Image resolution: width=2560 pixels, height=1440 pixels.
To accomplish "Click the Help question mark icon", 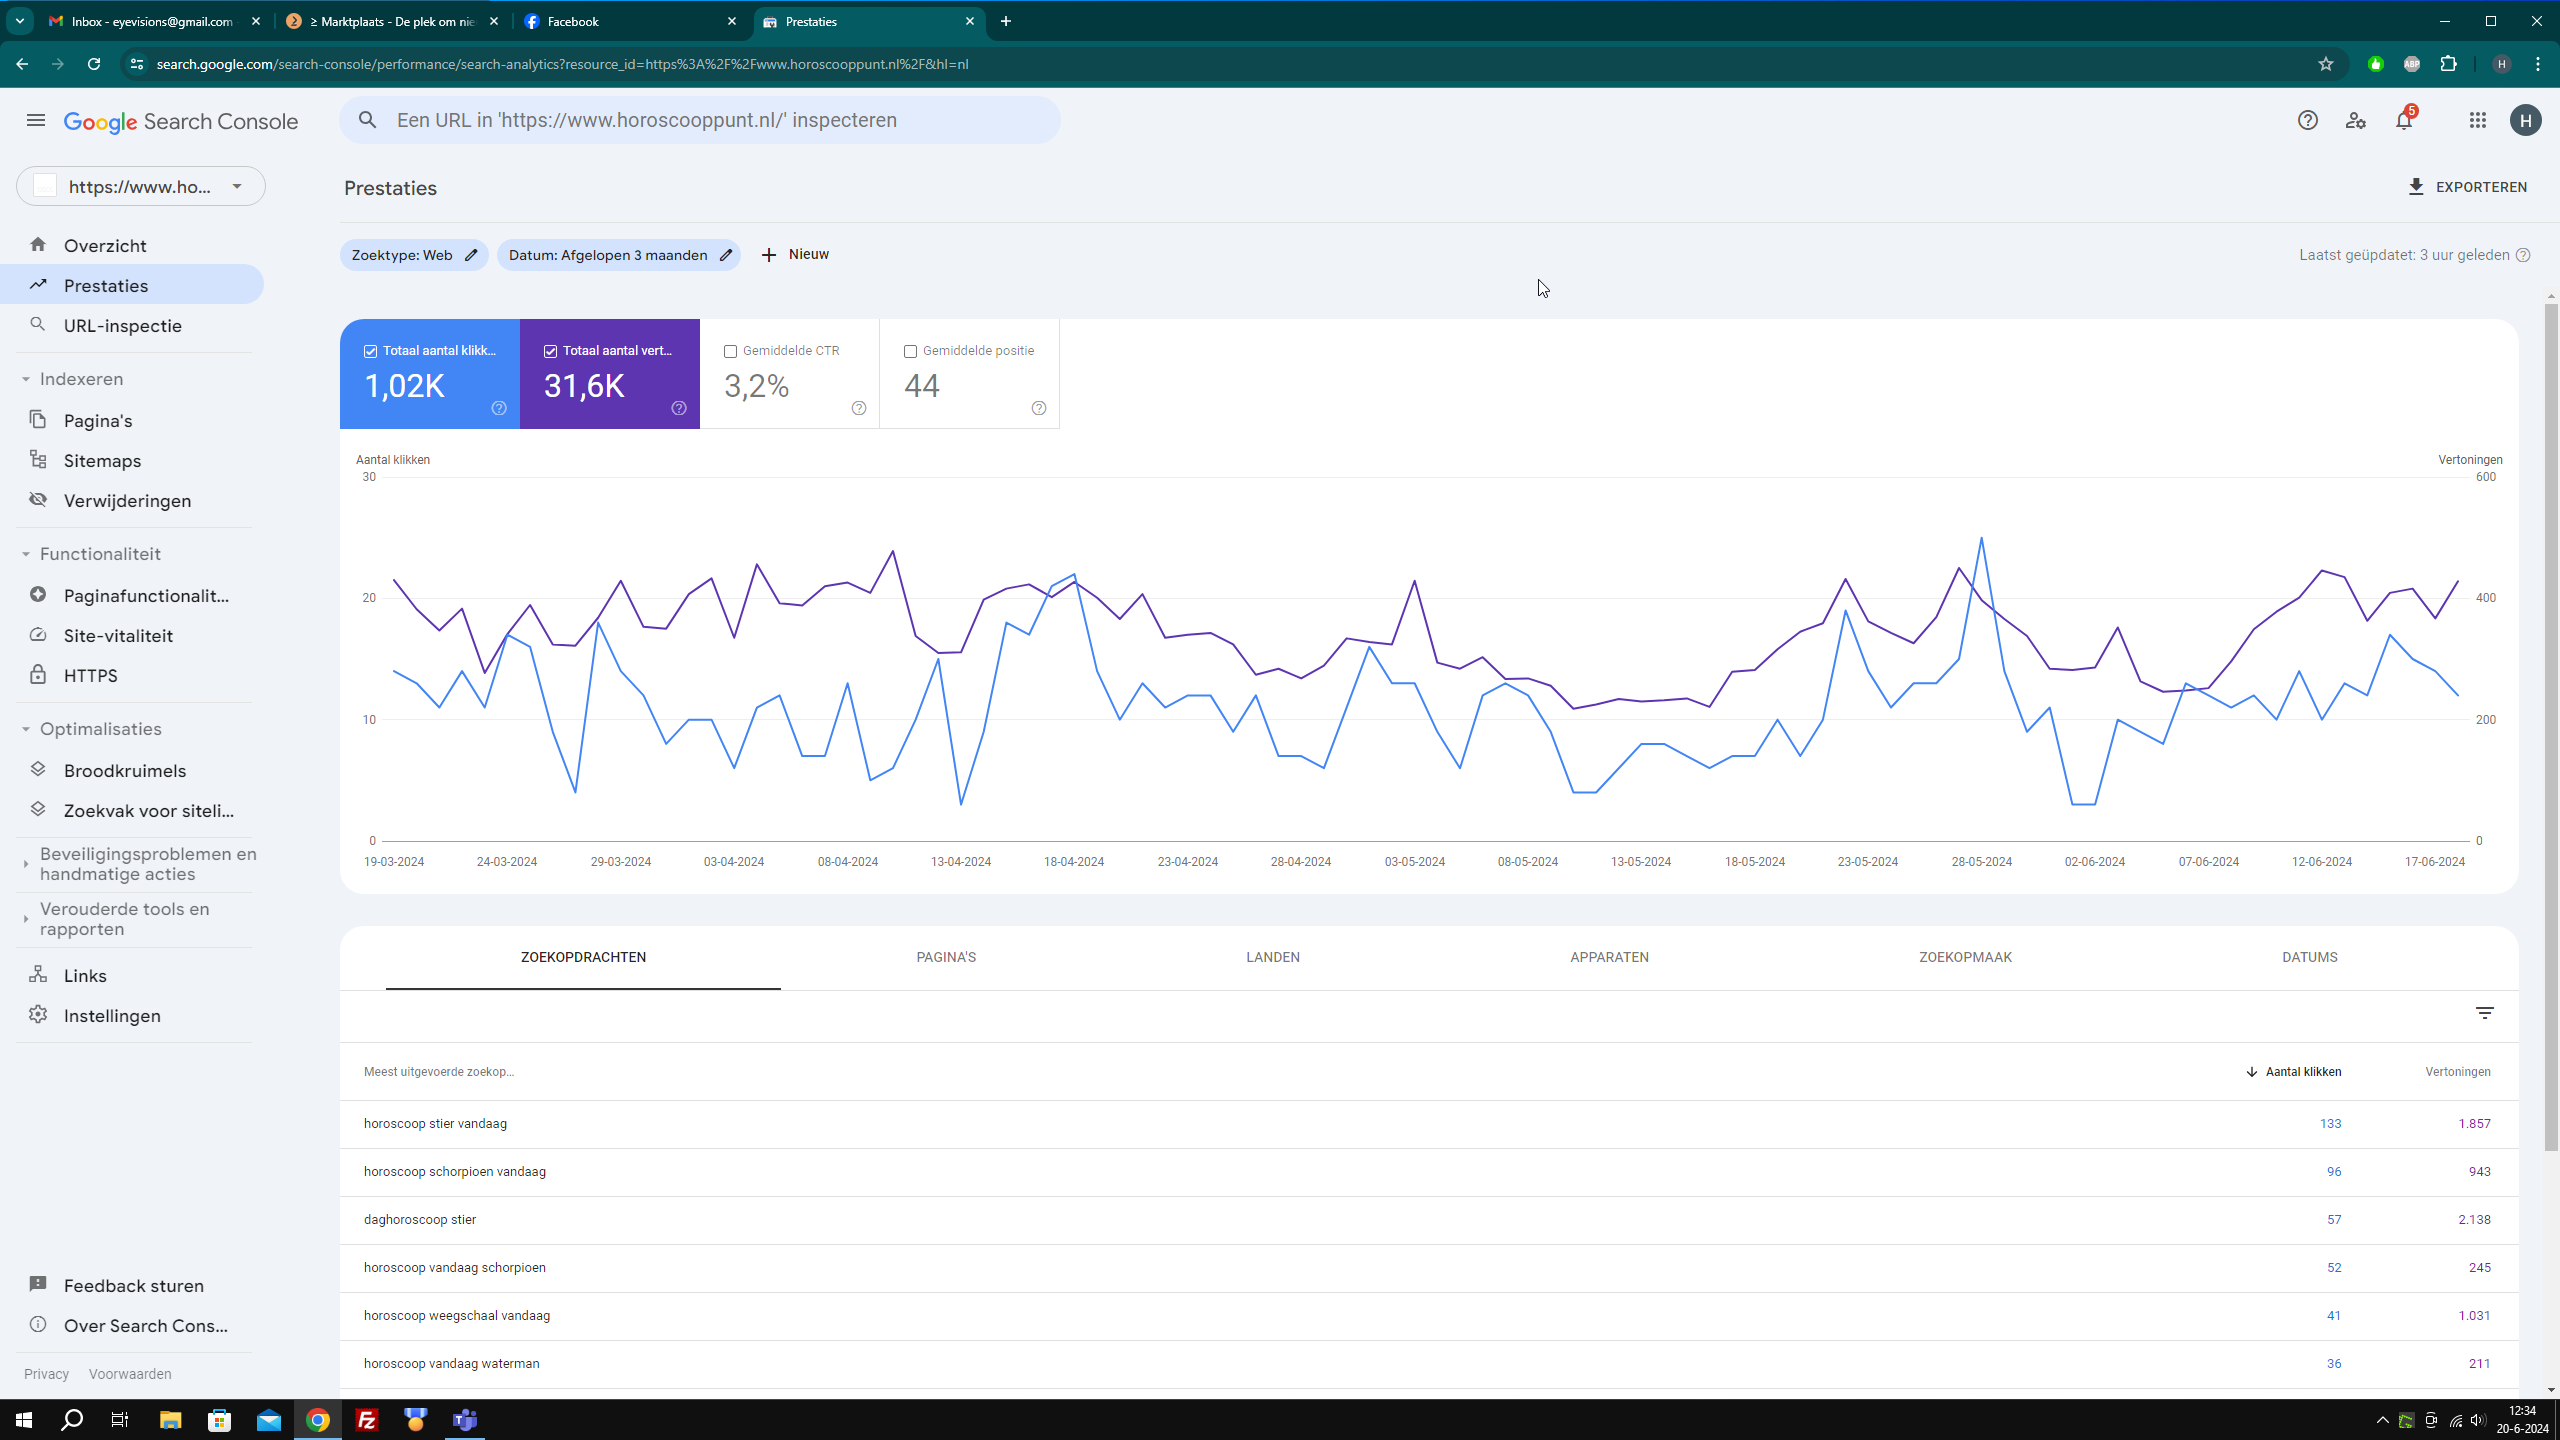I will coord(2307,120).
